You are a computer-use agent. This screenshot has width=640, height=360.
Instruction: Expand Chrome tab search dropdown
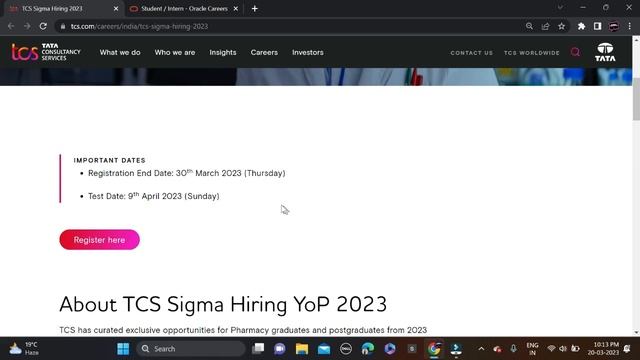(560, 8)
